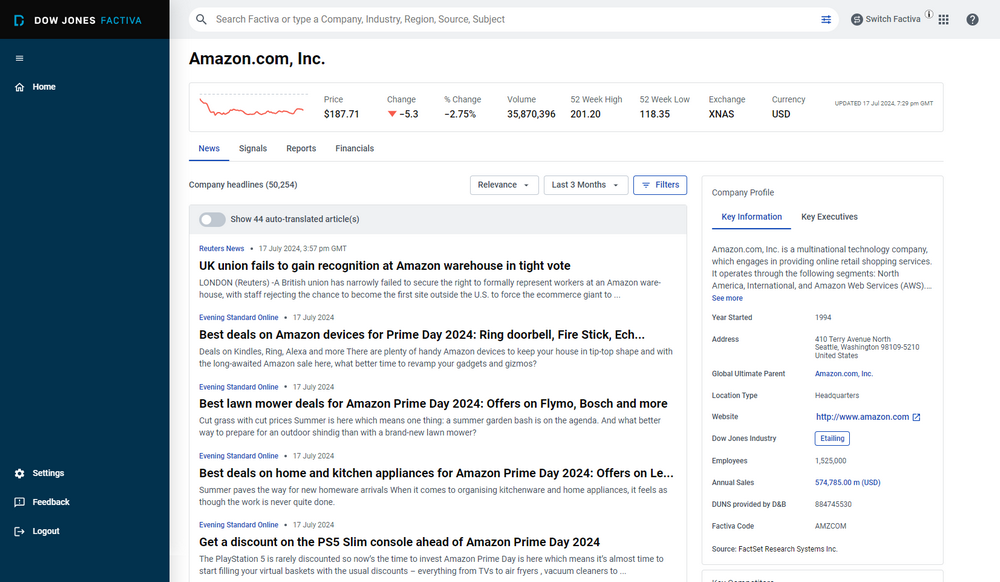Click in the Search Factiva input field

(x=513, y=19)
